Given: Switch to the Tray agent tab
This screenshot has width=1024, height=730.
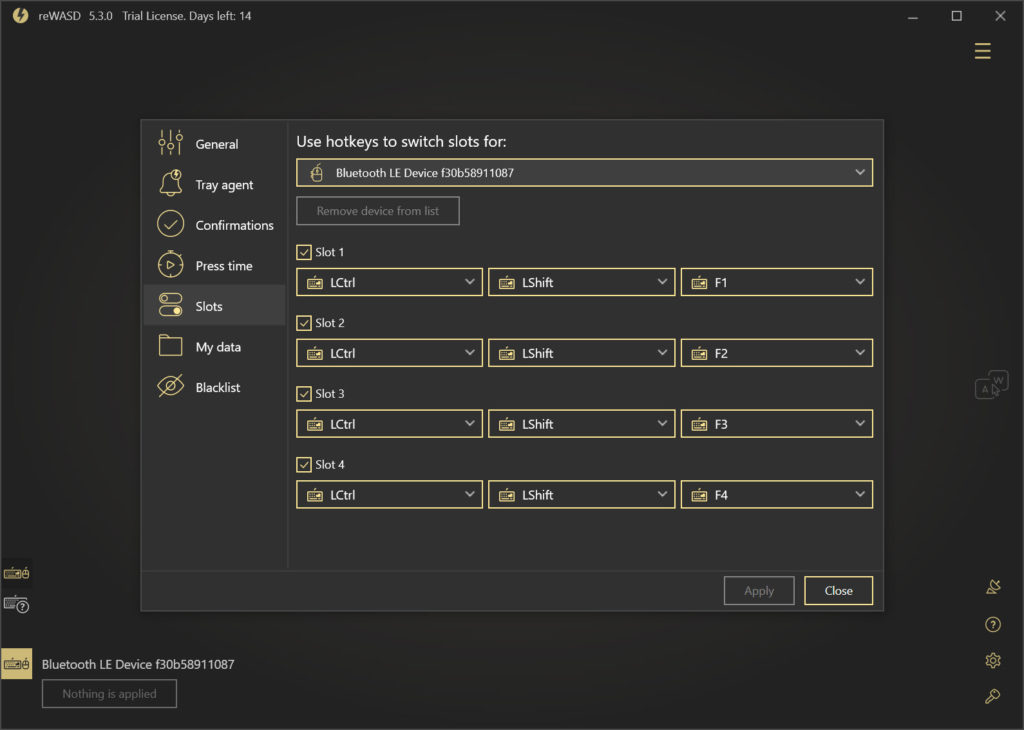Looking at the screenshot, I should tap(215, 184).
